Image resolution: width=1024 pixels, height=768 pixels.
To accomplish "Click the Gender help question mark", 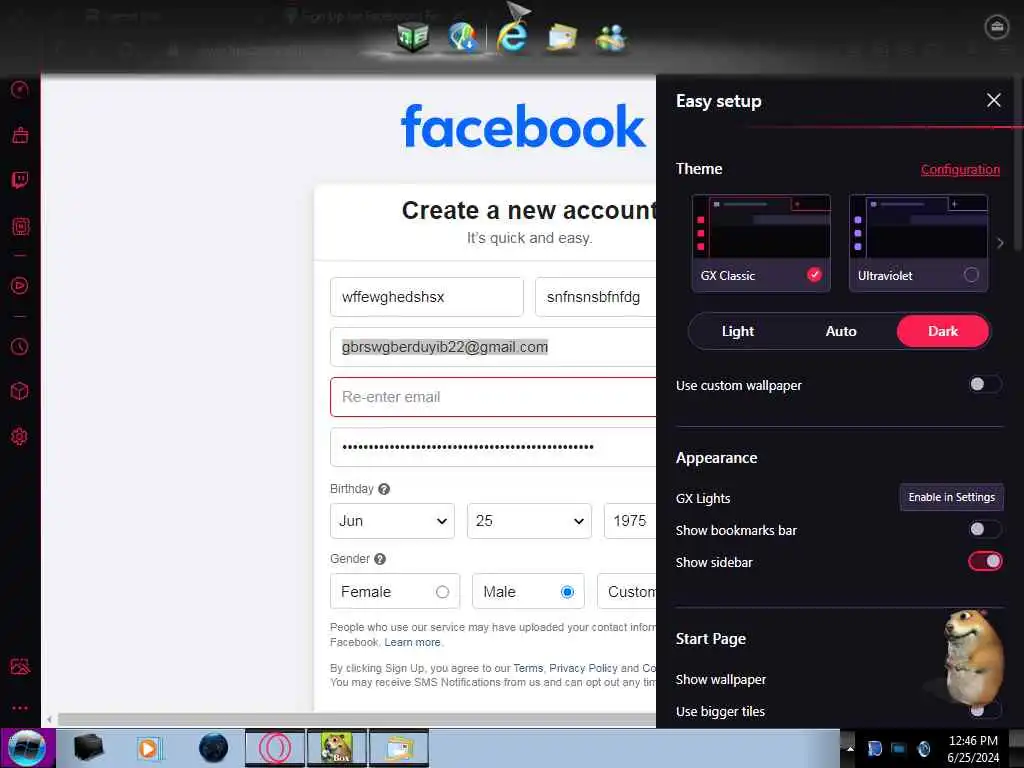I will 380,559.
